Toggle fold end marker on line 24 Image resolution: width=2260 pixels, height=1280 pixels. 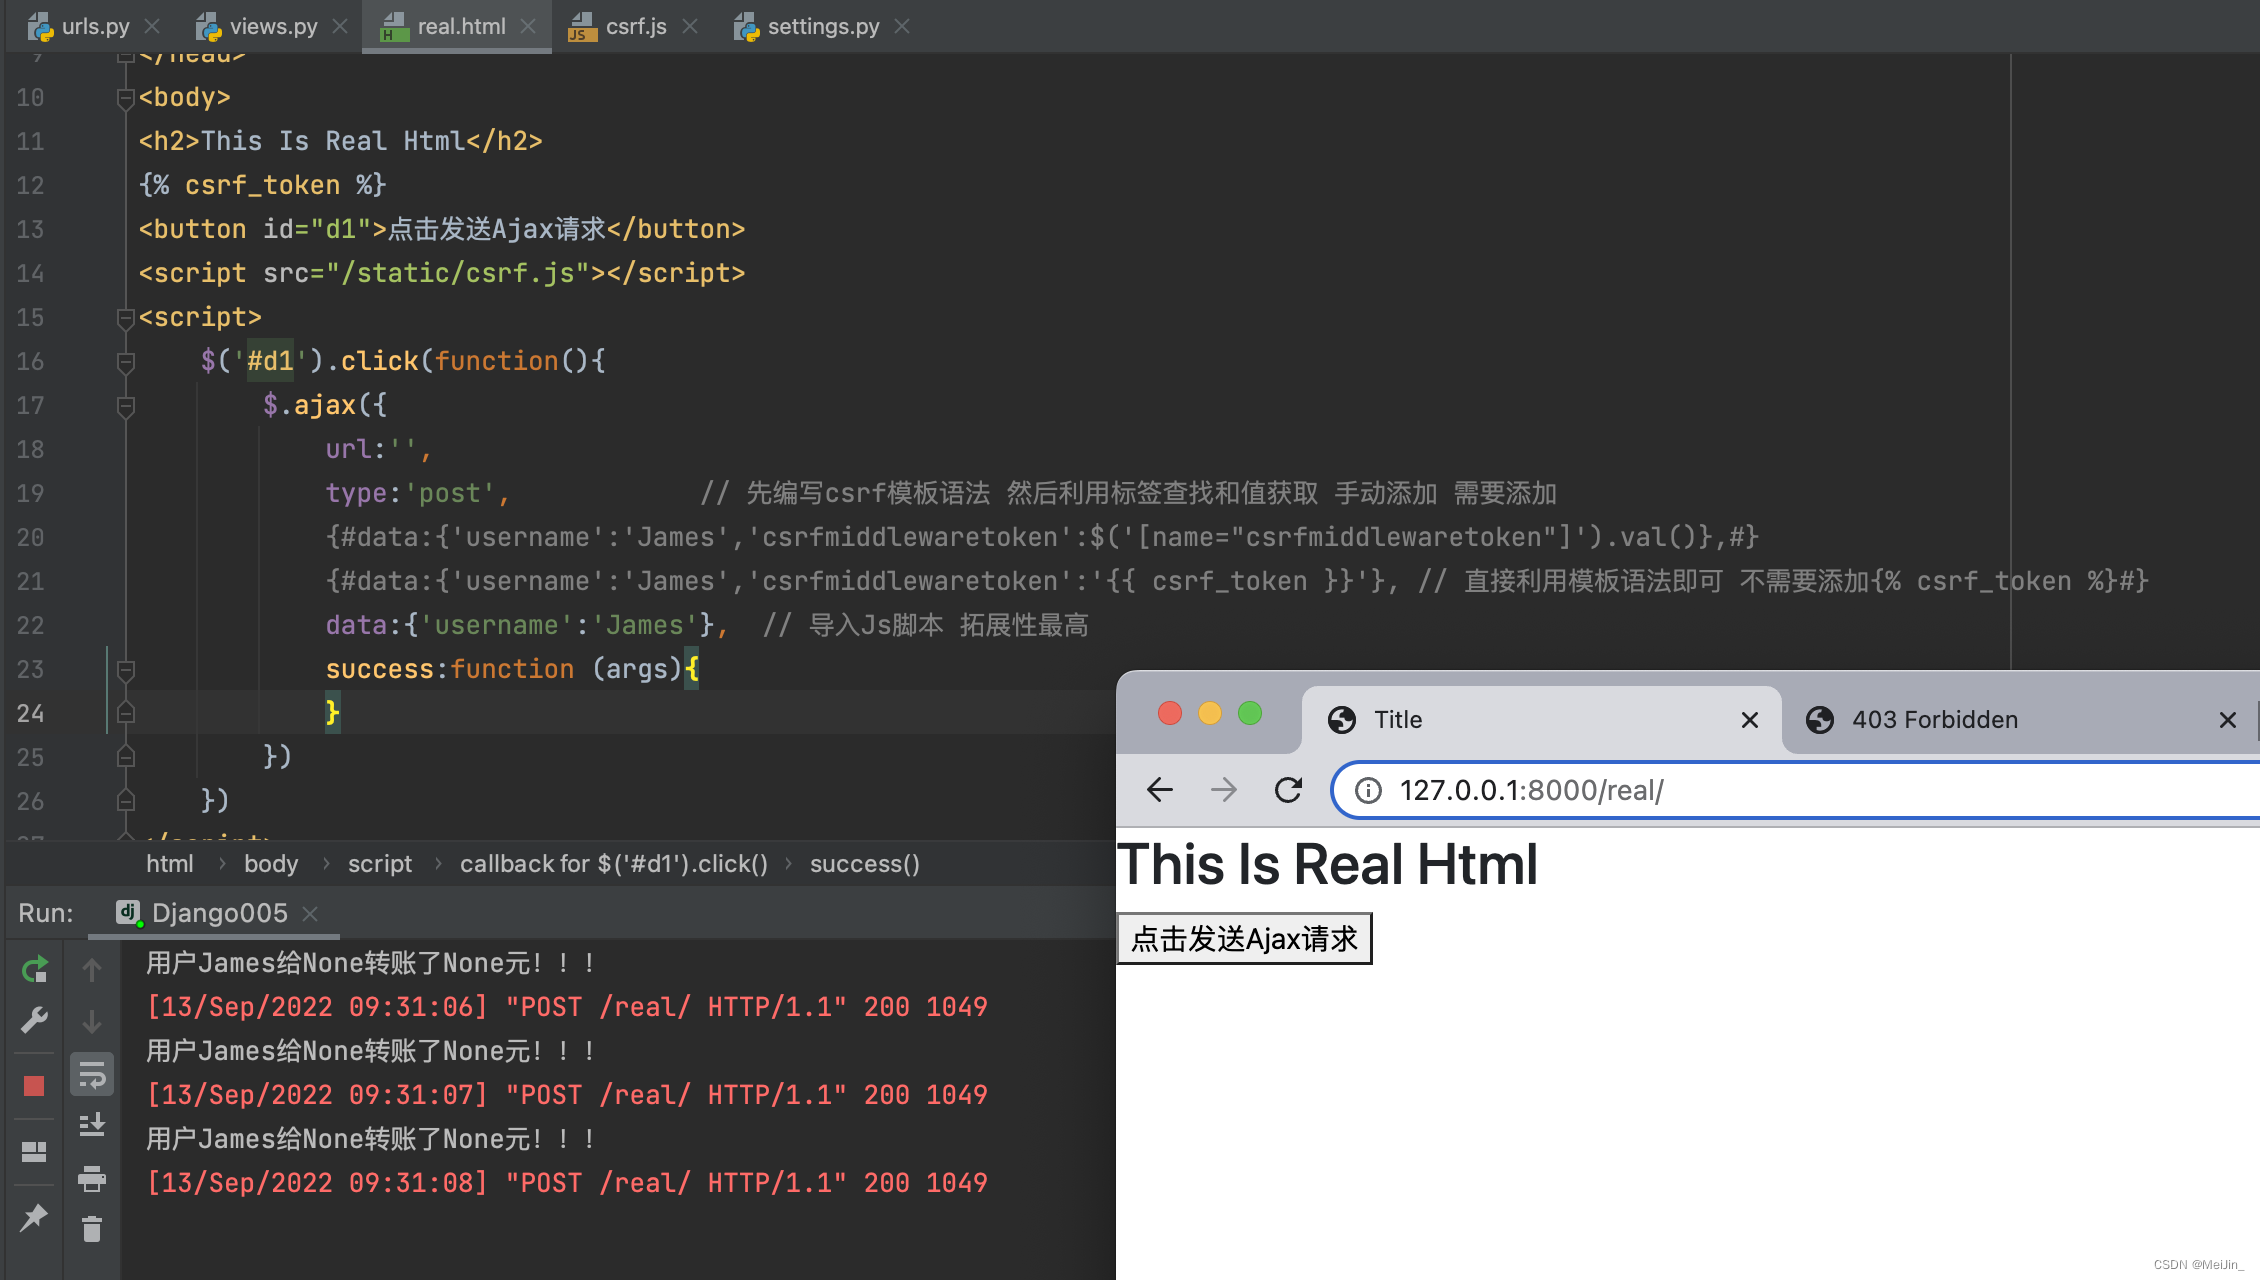[126, 713]
